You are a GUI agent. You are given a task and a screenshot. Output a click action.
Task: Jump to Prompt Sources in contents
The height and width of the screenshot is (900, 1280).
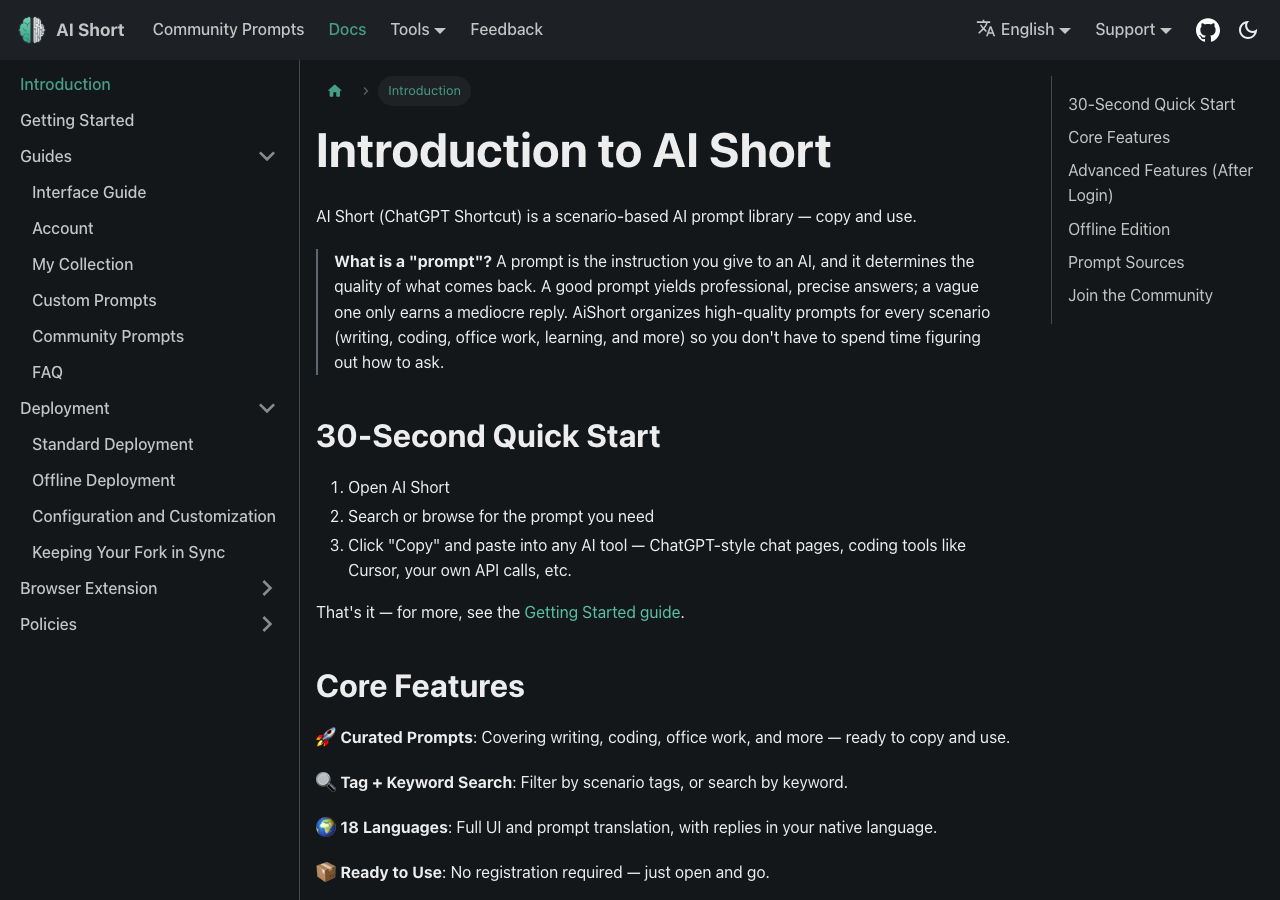pos(1126,262)
